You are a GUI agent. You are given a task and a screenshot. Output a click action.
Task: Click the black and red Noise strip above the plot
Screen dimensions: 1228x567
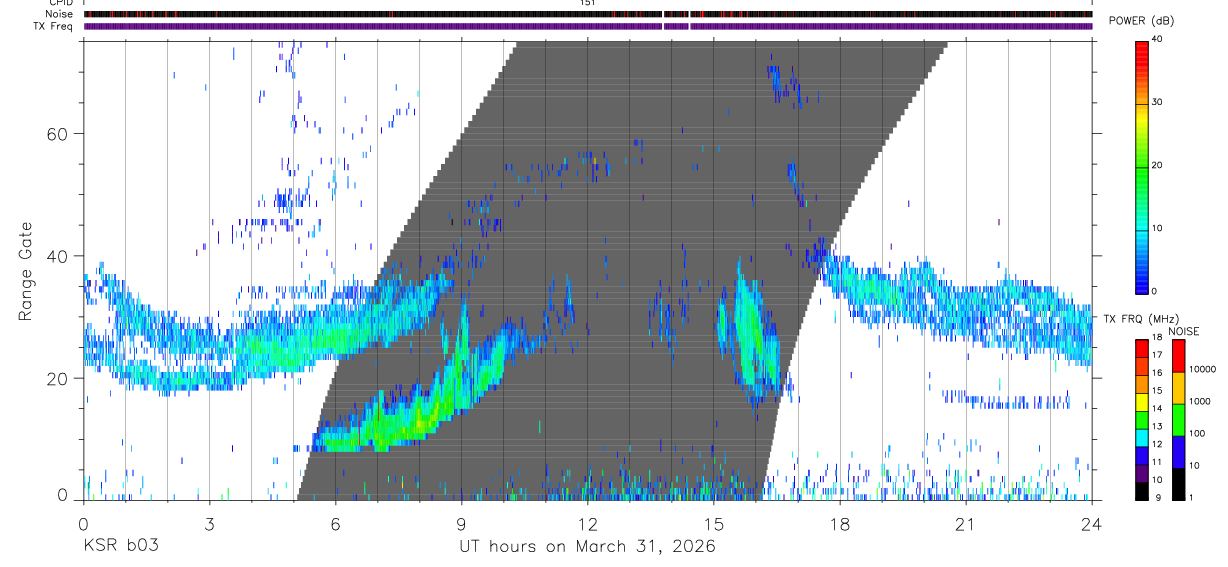(587, 14)
